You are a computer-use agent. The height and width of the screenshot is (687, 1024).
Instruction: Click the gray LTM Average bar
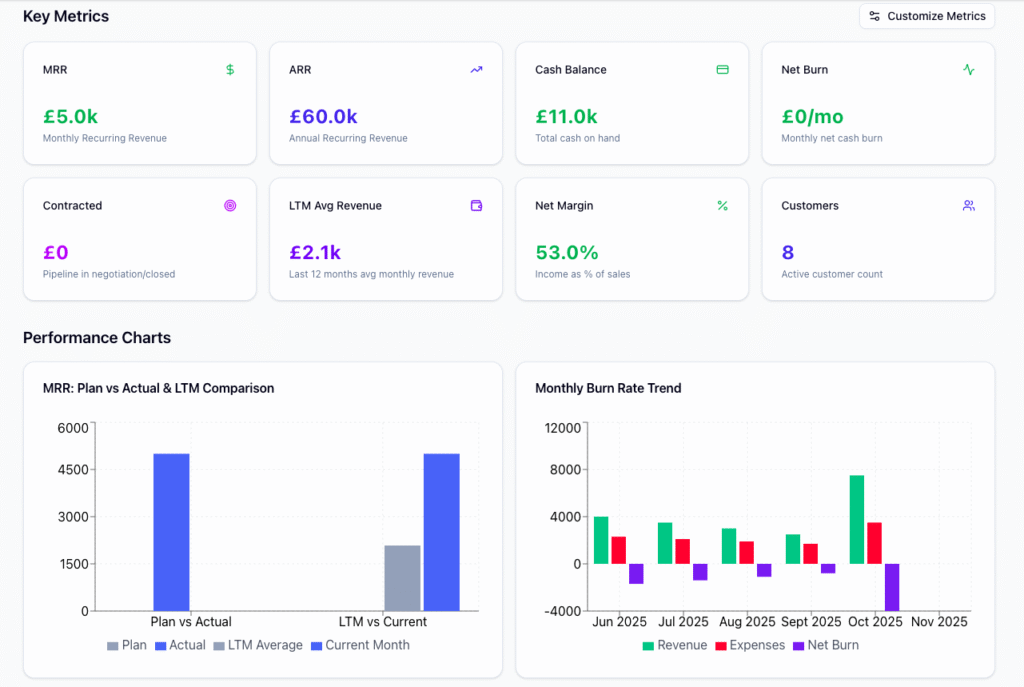click(x=402, y=578)
